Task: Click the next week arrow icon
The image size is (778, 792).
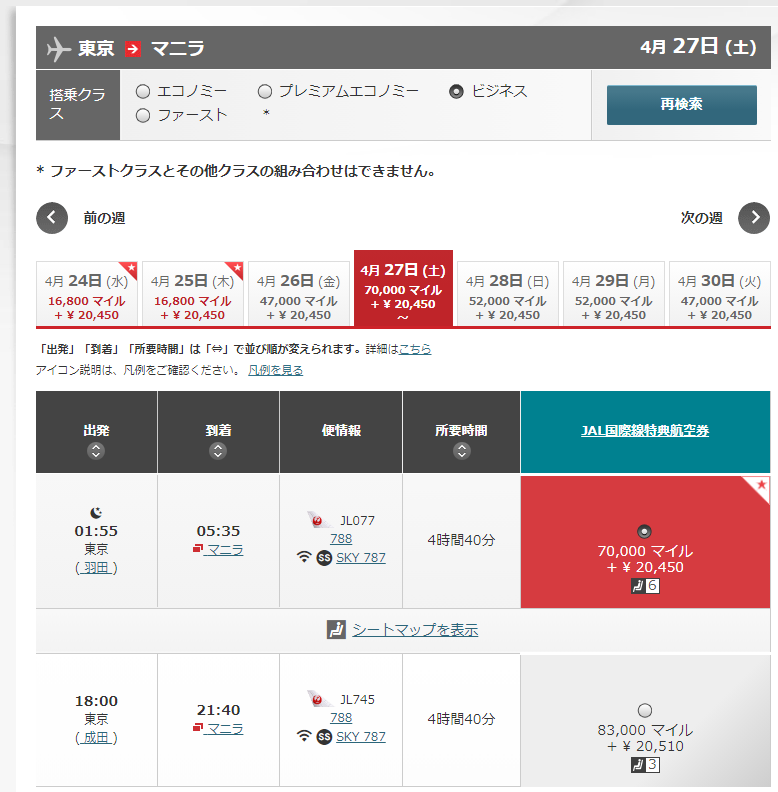Action: tap(754, 218)
